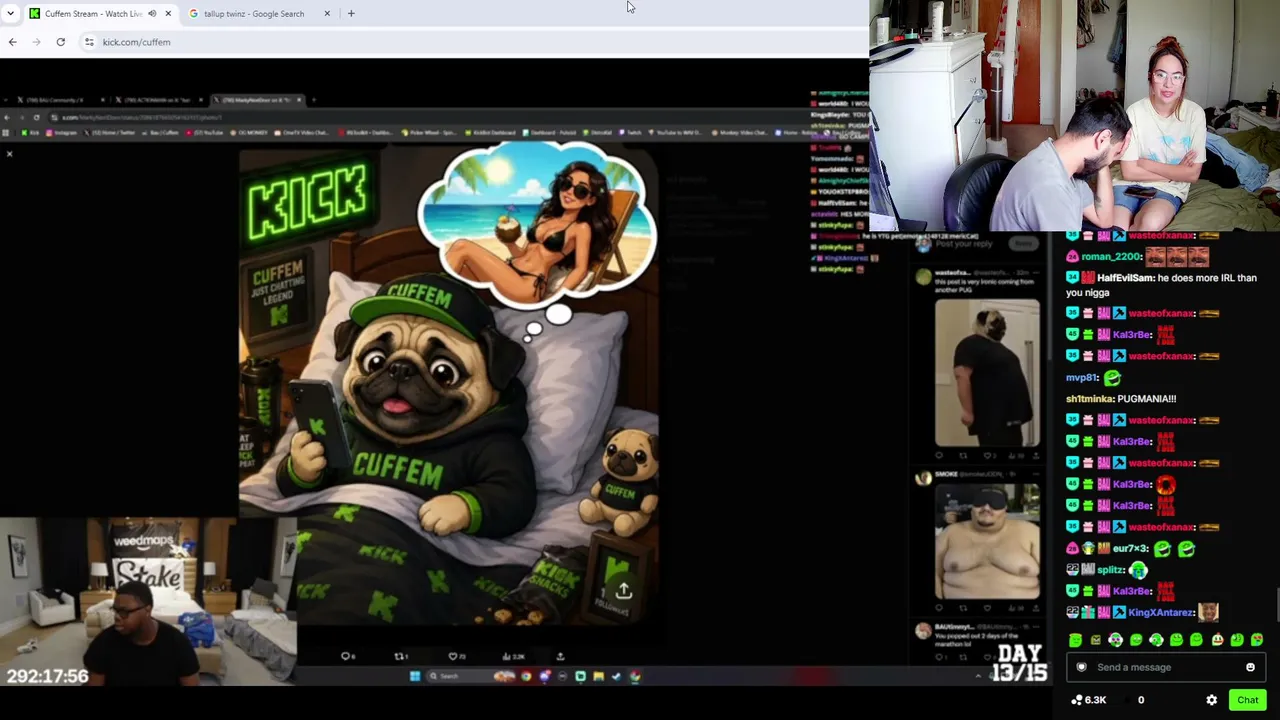Click the Send a message chat input
Image resolution: width=1280 pixels, height=720 pixels.
coord(1165,667)
